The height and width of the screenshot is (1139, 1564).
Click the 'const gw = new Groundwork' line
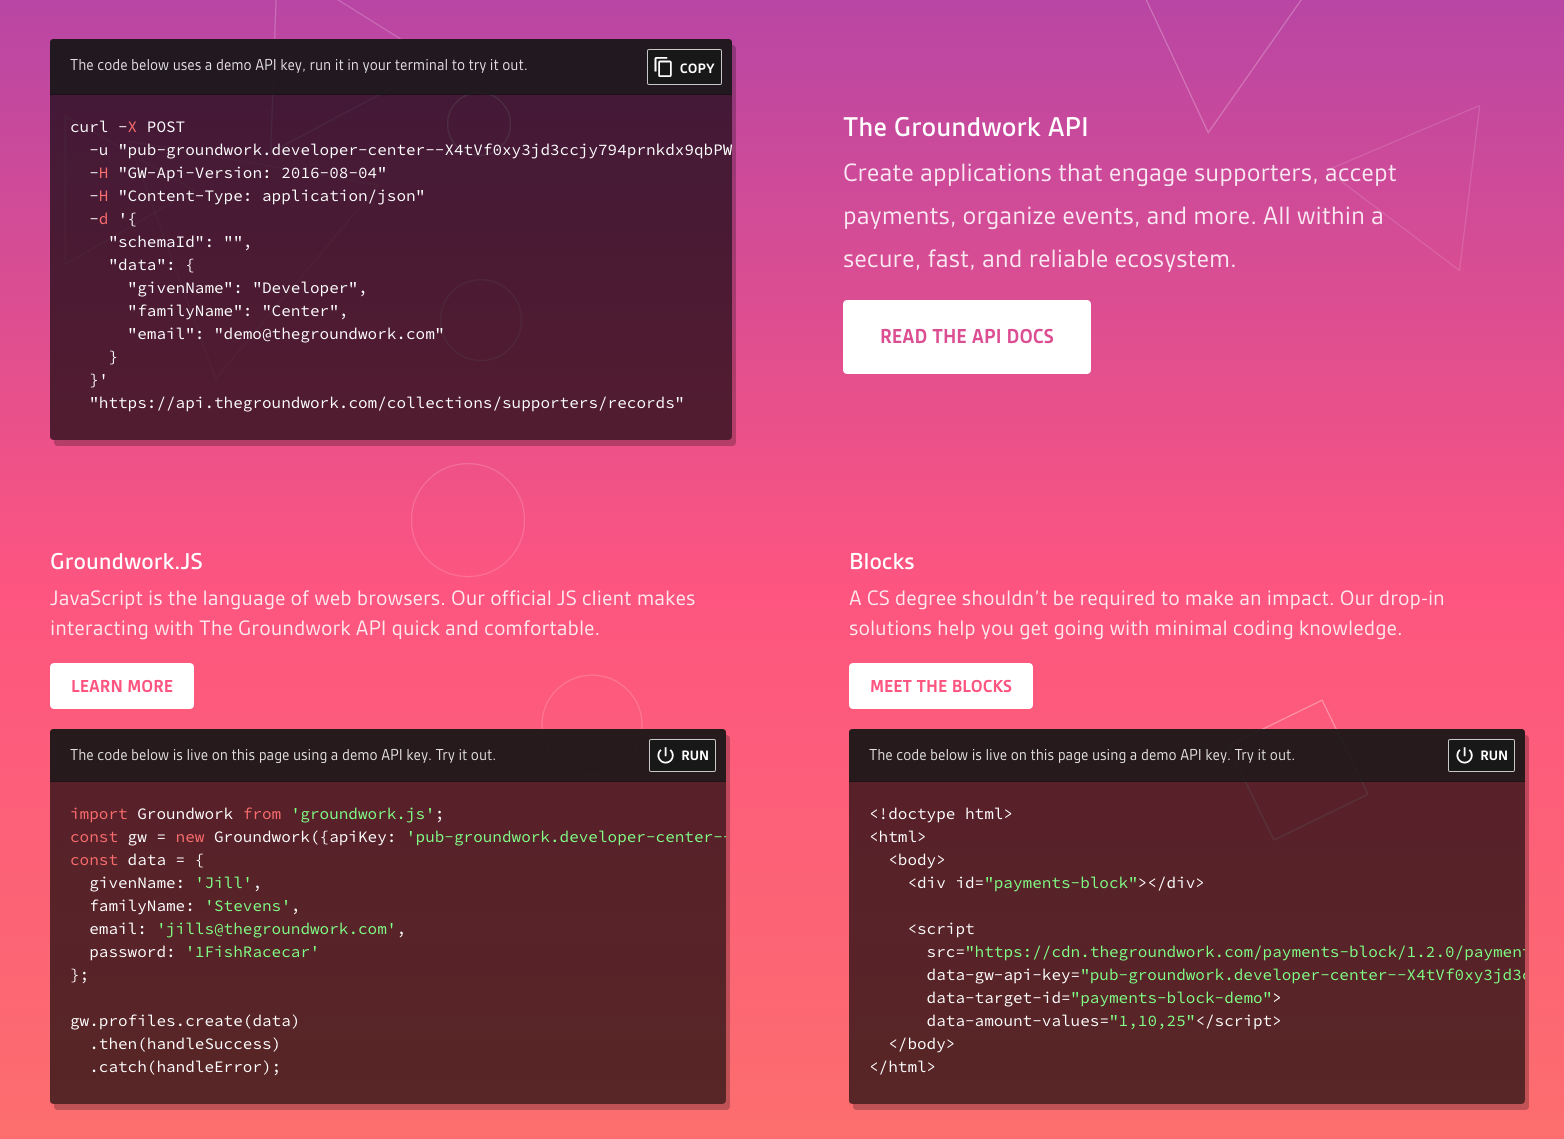click(398, 837)
